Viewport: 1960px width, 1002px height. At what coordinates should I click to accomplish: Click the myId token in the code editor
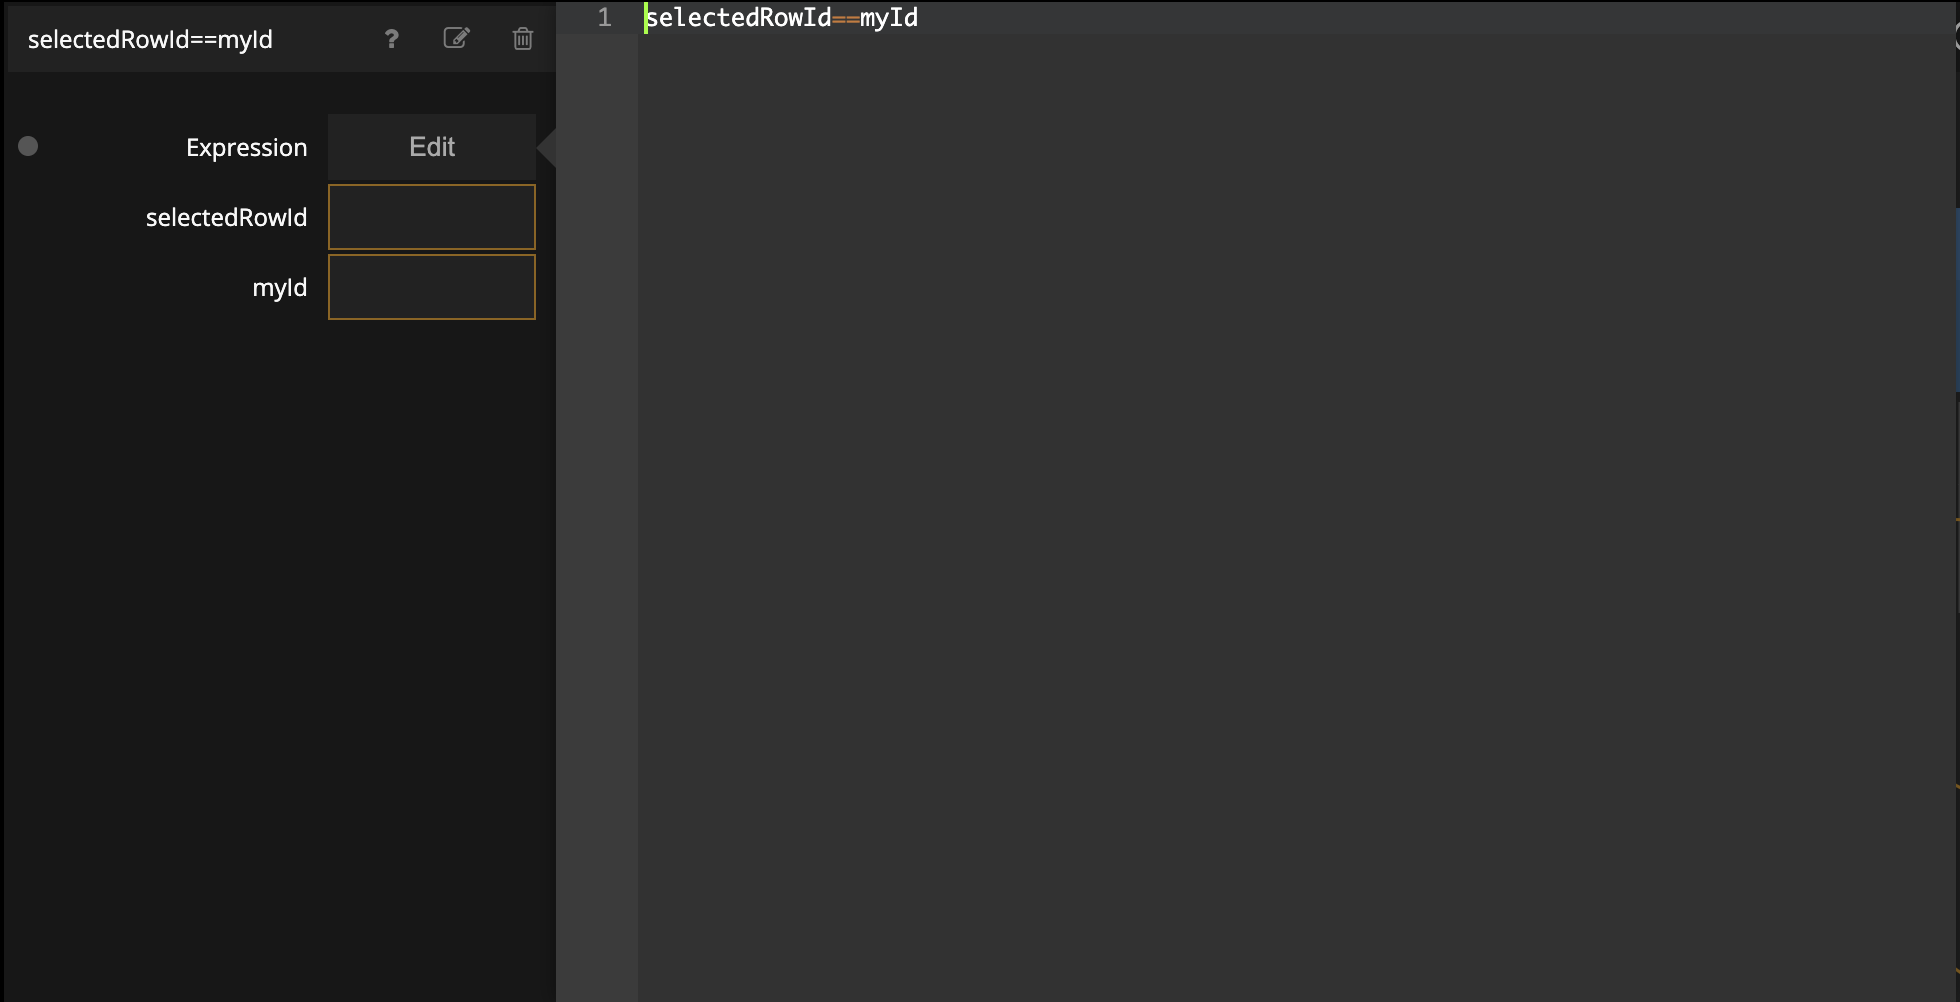(x=889, y=18)
